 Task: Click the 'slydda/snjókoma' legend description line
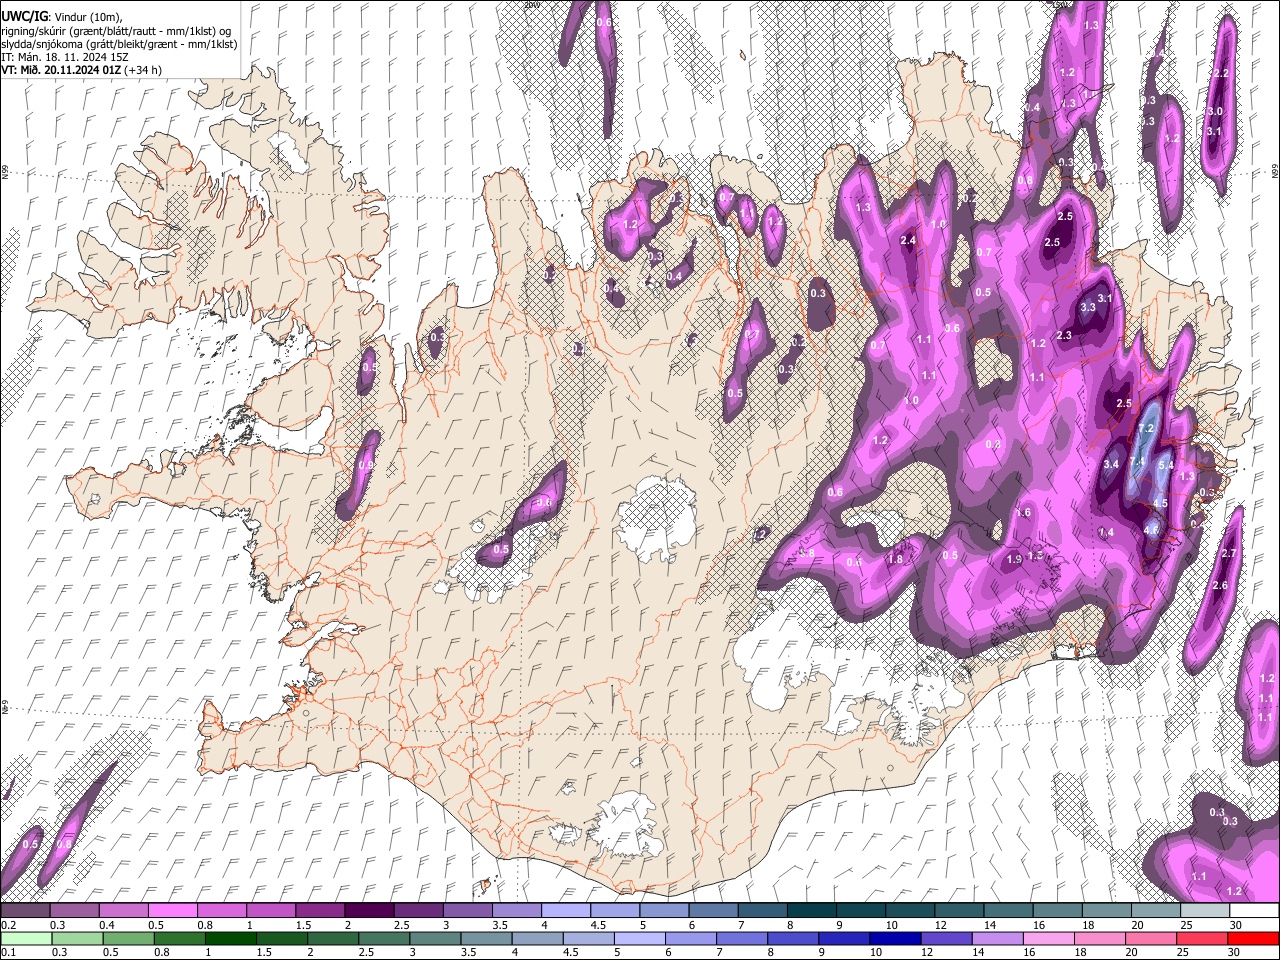point(119,44)
